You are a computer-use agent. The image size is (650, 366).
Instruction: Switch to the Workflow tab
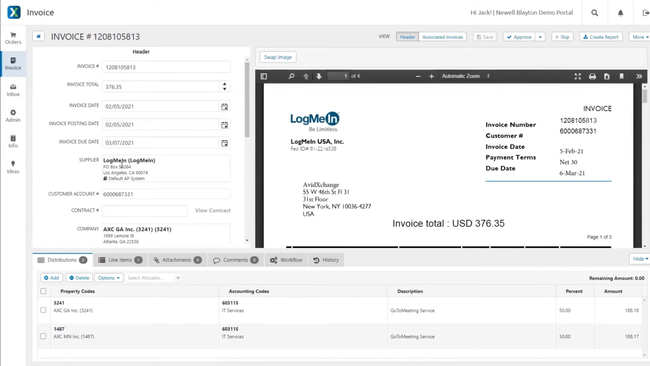tap(286, 260)
